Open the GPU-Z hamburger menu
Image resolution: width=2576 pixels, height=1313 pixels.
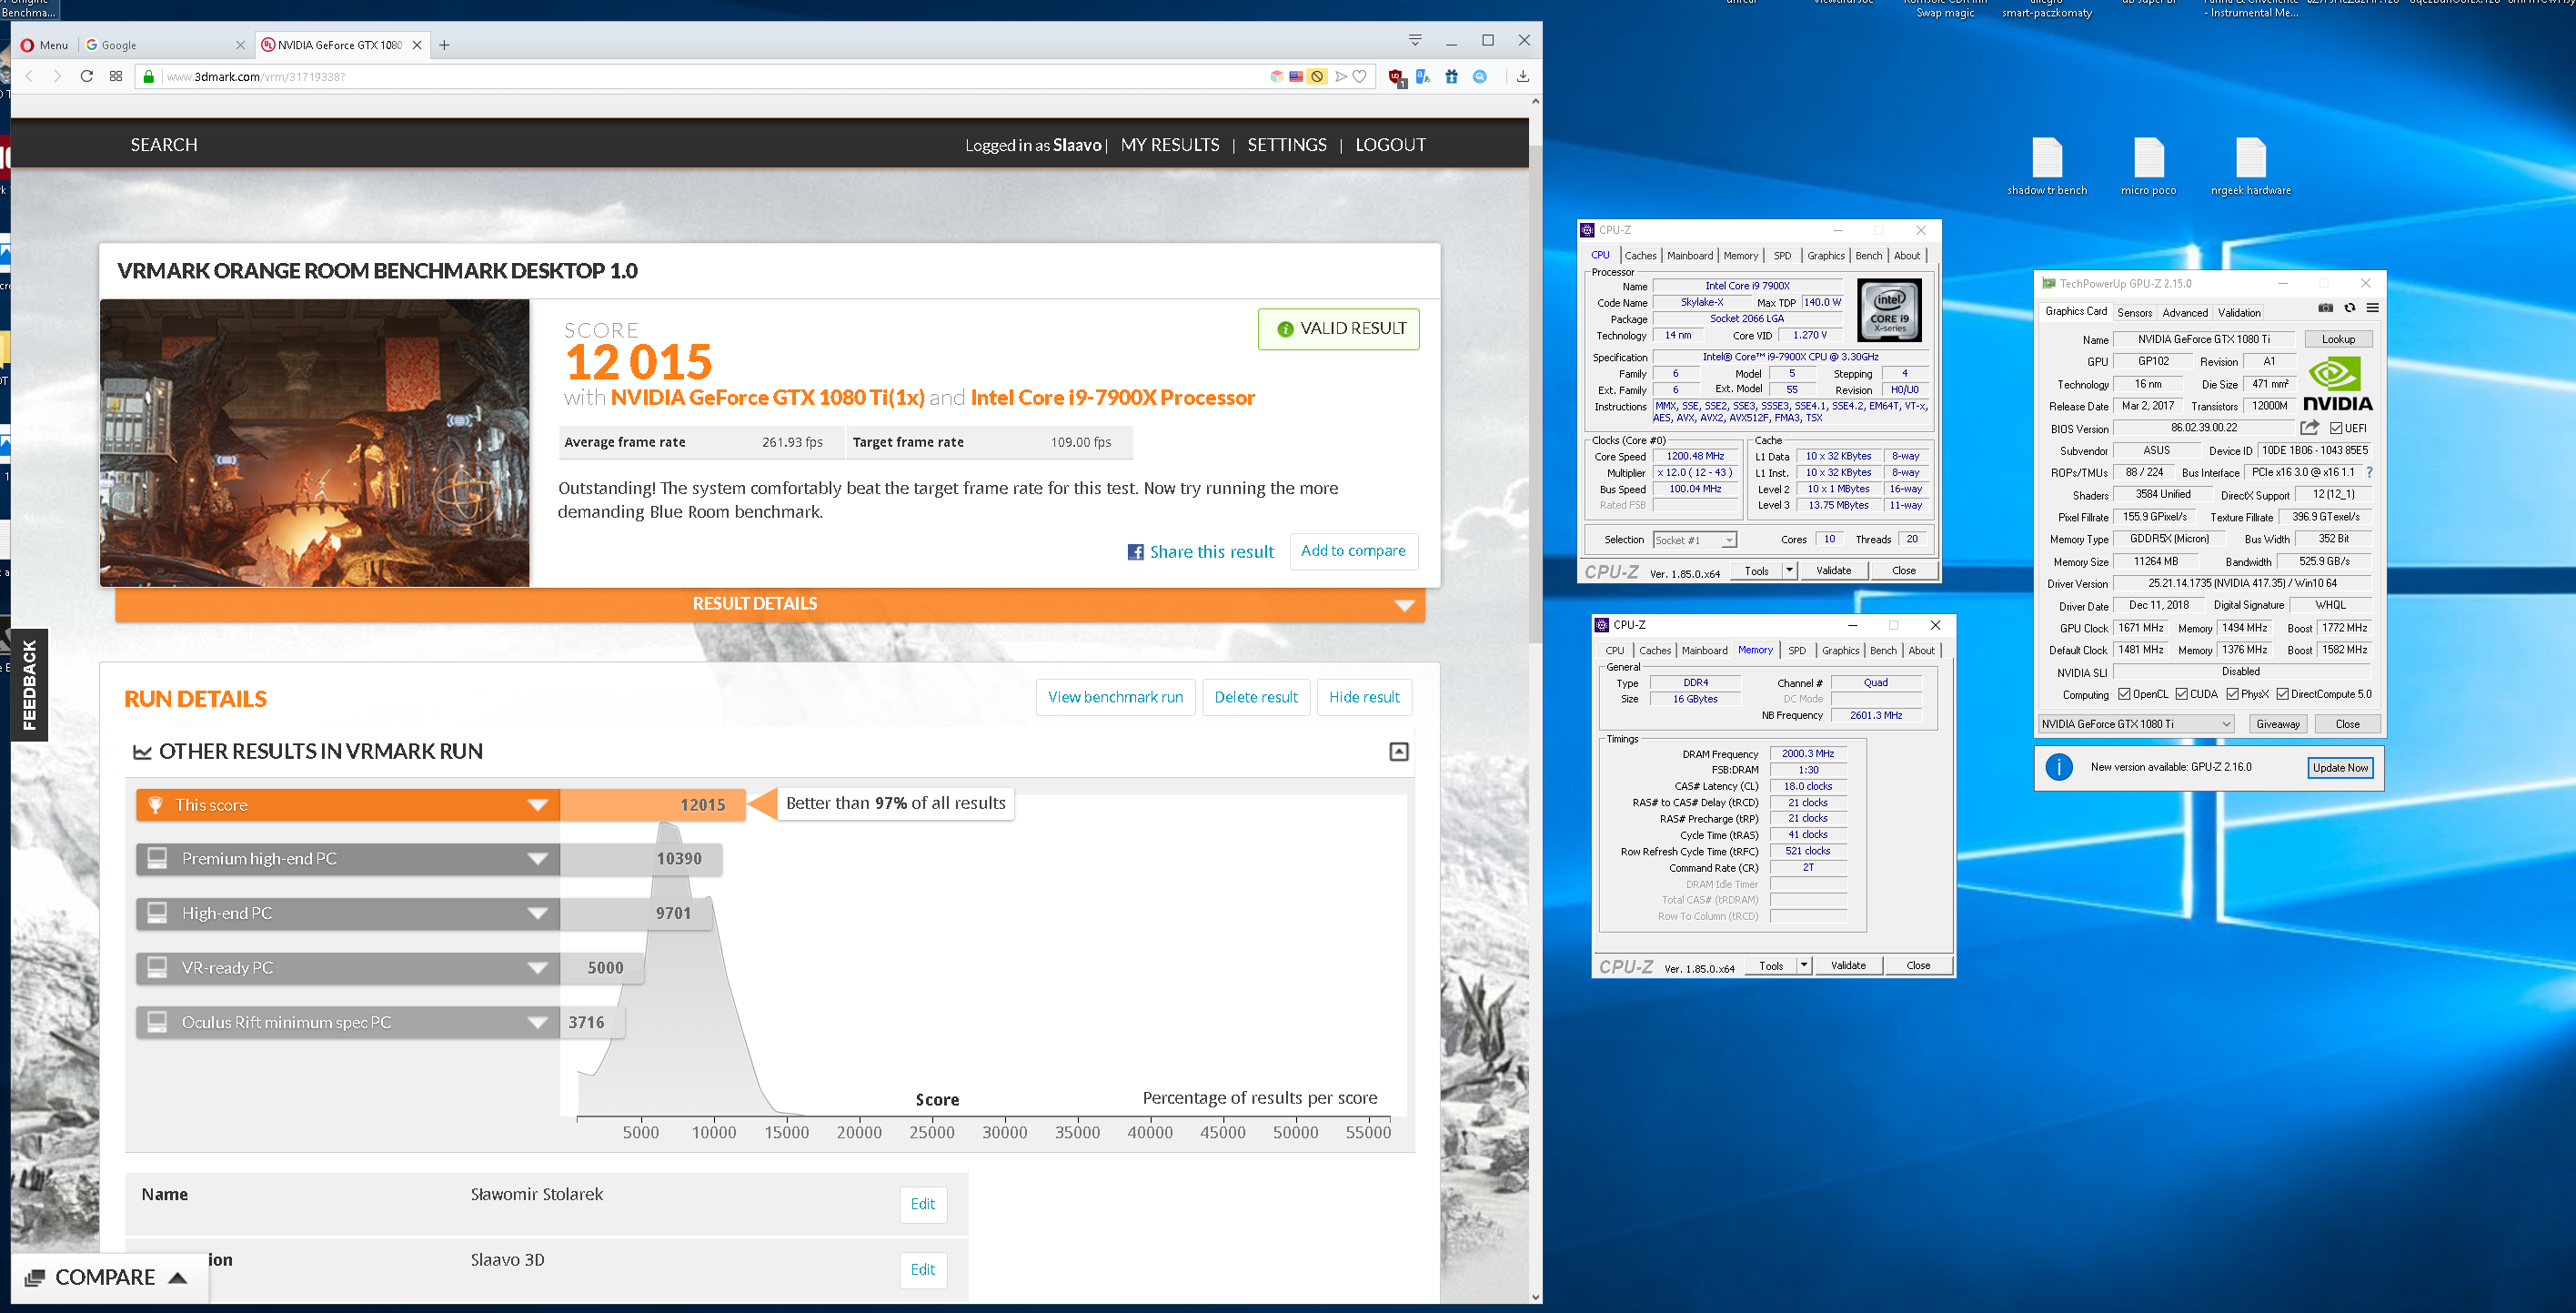[2372, 308]
